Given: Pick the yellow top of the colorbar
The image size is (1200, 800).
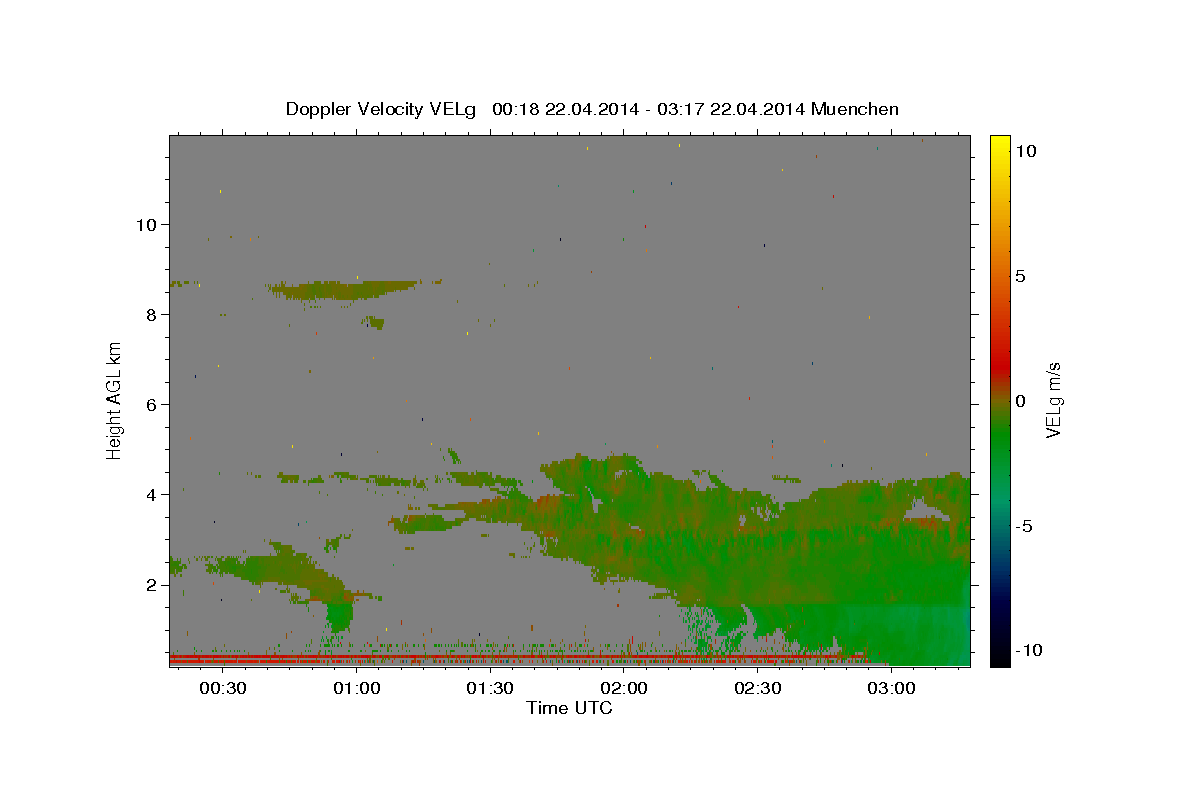Looking at the screenshot, I should 999,142.
